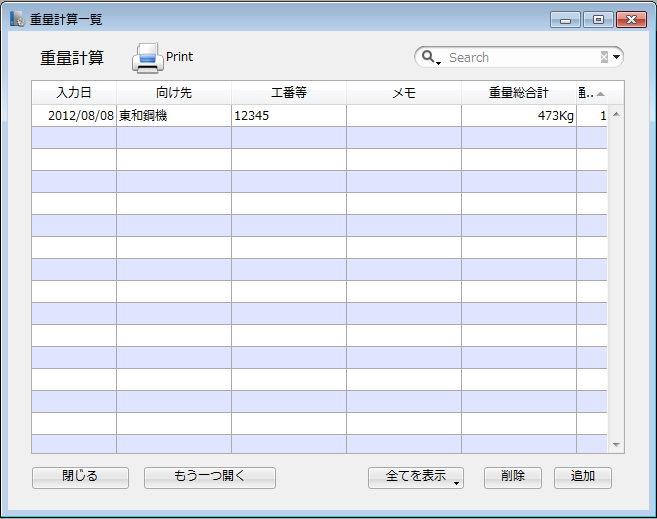657x519 pixels.
Task: Select the 東和鋼機 cell in first row
Action: click(x=174, y=116)
